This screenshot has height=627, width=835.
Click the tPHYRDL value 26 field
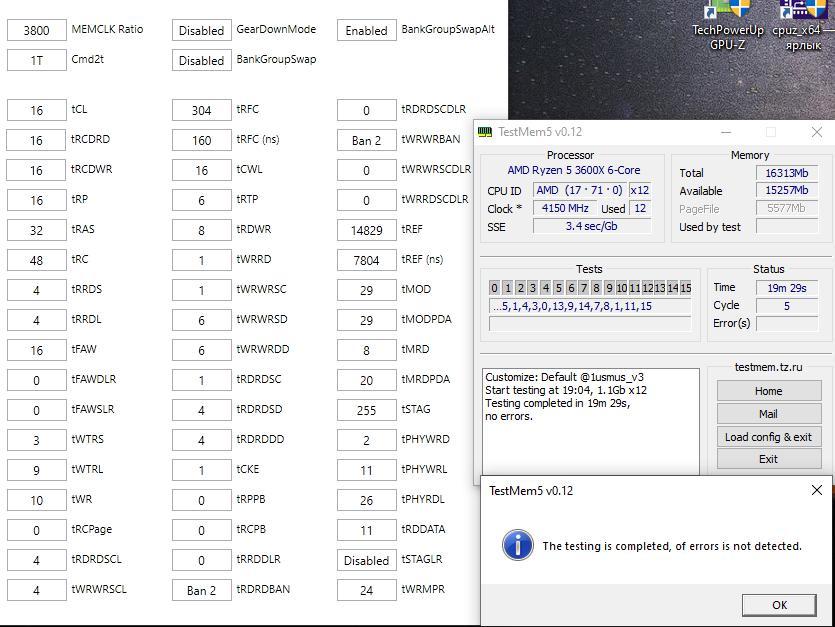367,500
